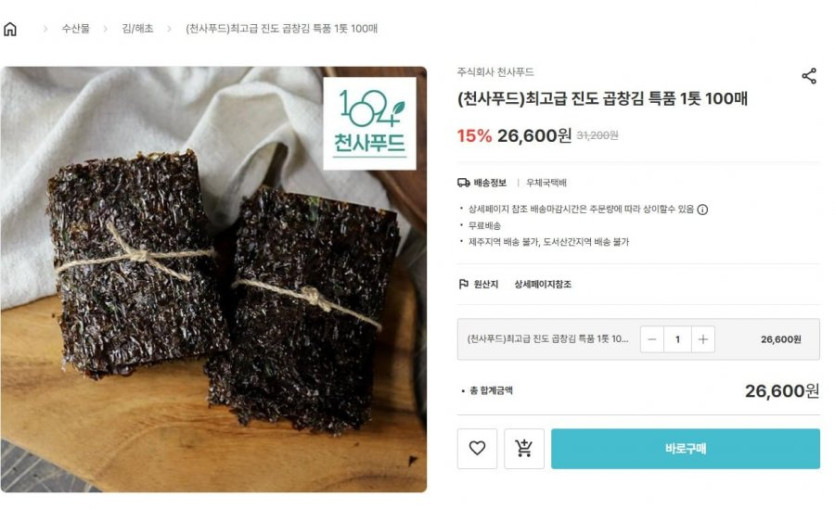835x510 pixels.
Task: Click the main seaweed product image
Action: 213,279
